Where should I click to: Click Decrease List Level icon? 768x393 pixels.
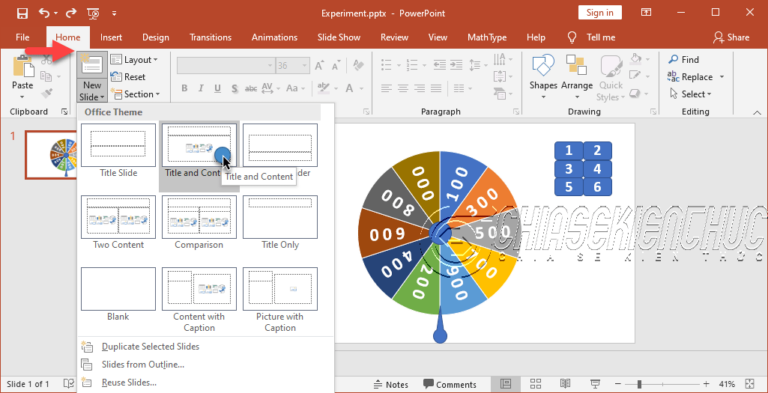point(439,65)
